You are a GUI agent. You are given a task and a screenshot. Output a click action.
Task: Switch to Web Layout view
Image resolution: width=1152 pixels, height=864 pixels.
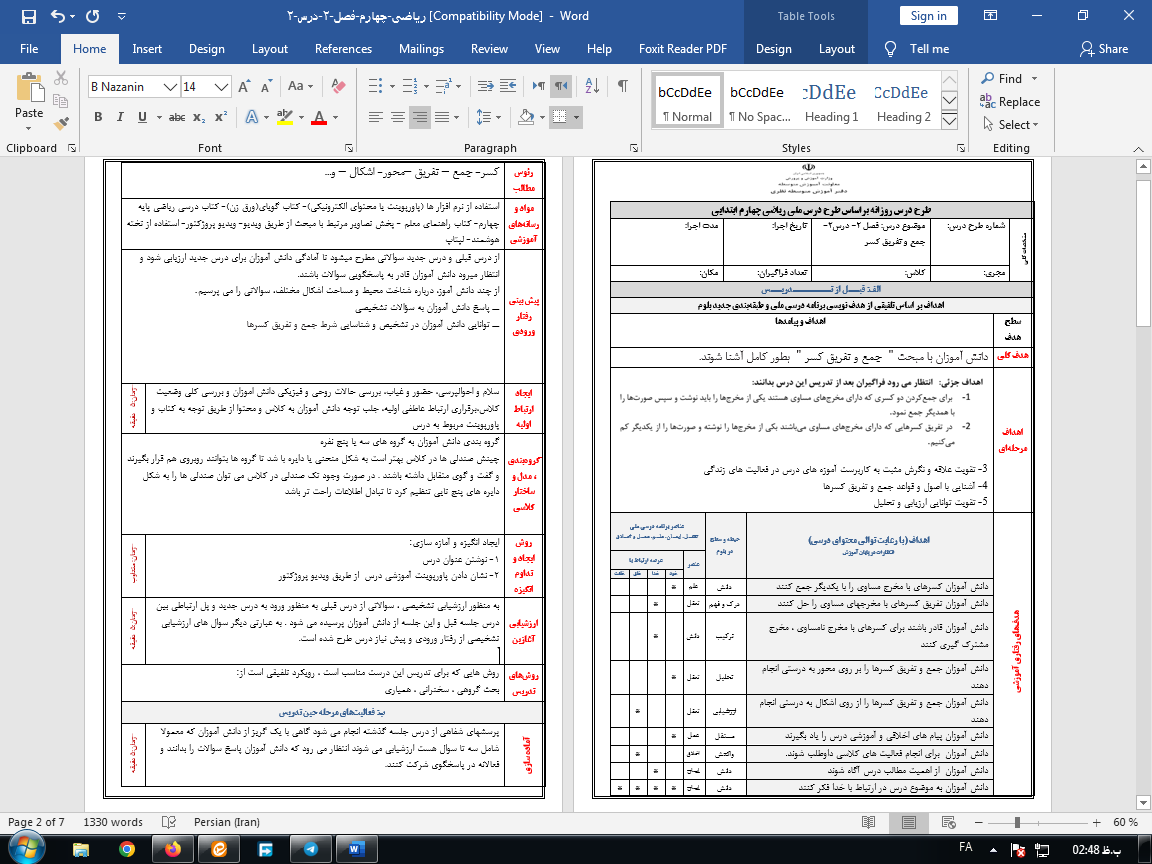point(948,822)
